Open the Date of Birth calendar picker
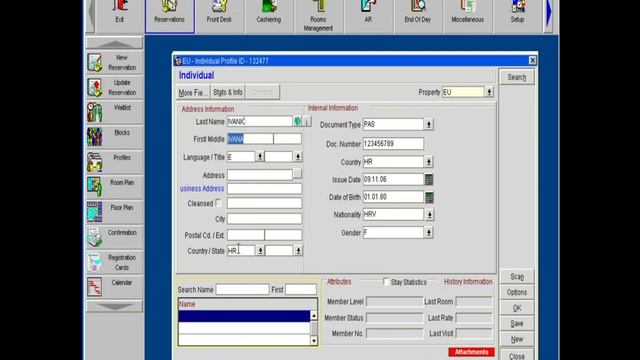The image size is (640, 360). pos(429,197)
